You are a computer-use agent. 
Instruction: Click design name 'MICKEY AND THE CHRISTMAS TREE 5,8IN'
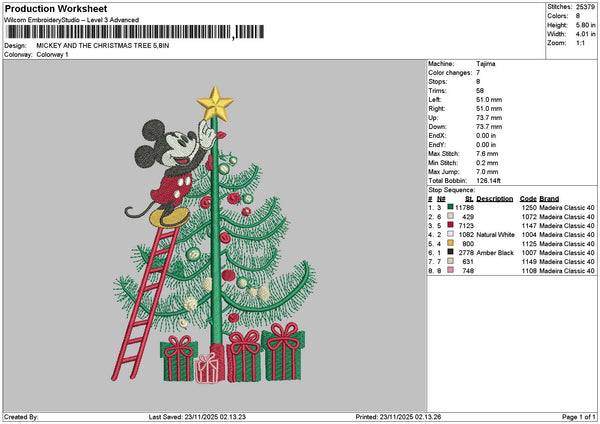pyautogui.click(x=103, y=46)
